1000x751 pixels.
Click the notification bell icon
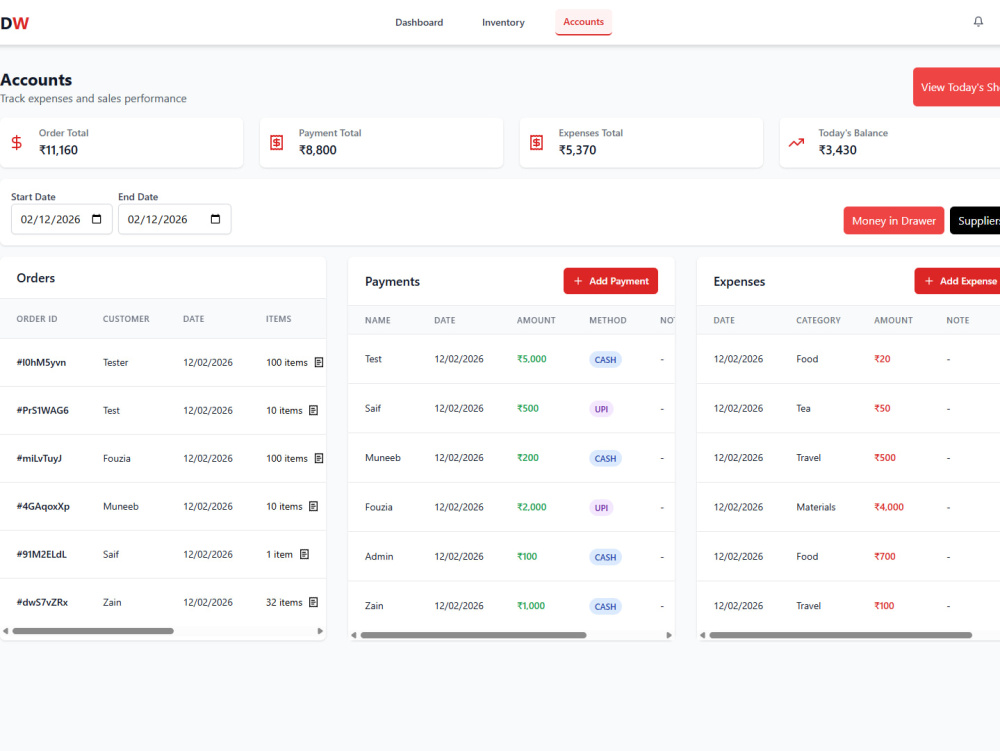(978, 22)
